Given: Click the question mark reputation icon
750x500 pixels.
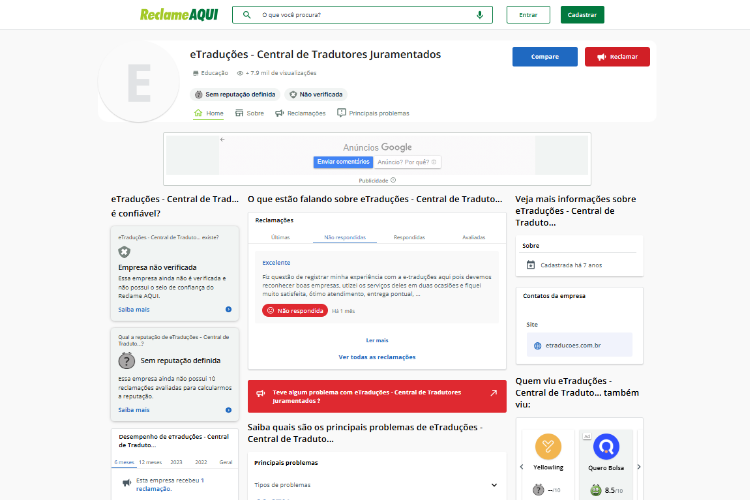Looking at the screenshot, I should [x=127, y=360].
